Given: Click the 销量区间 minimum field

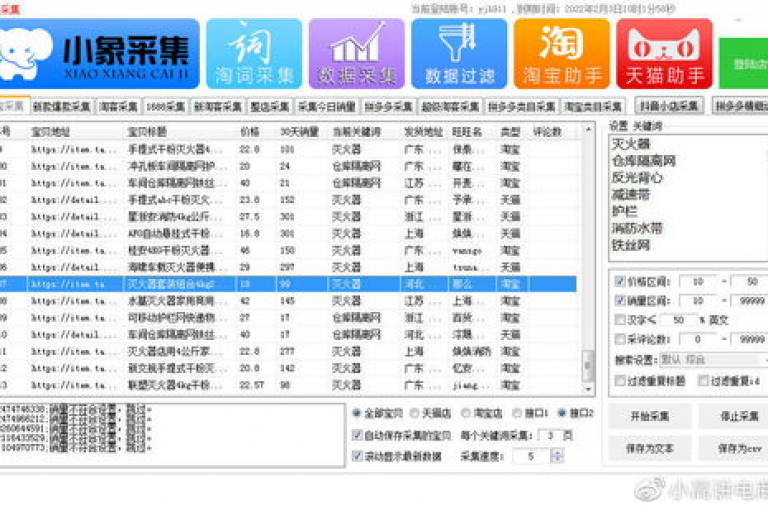Looking at the screenshot, I should (x=698, y=301).
